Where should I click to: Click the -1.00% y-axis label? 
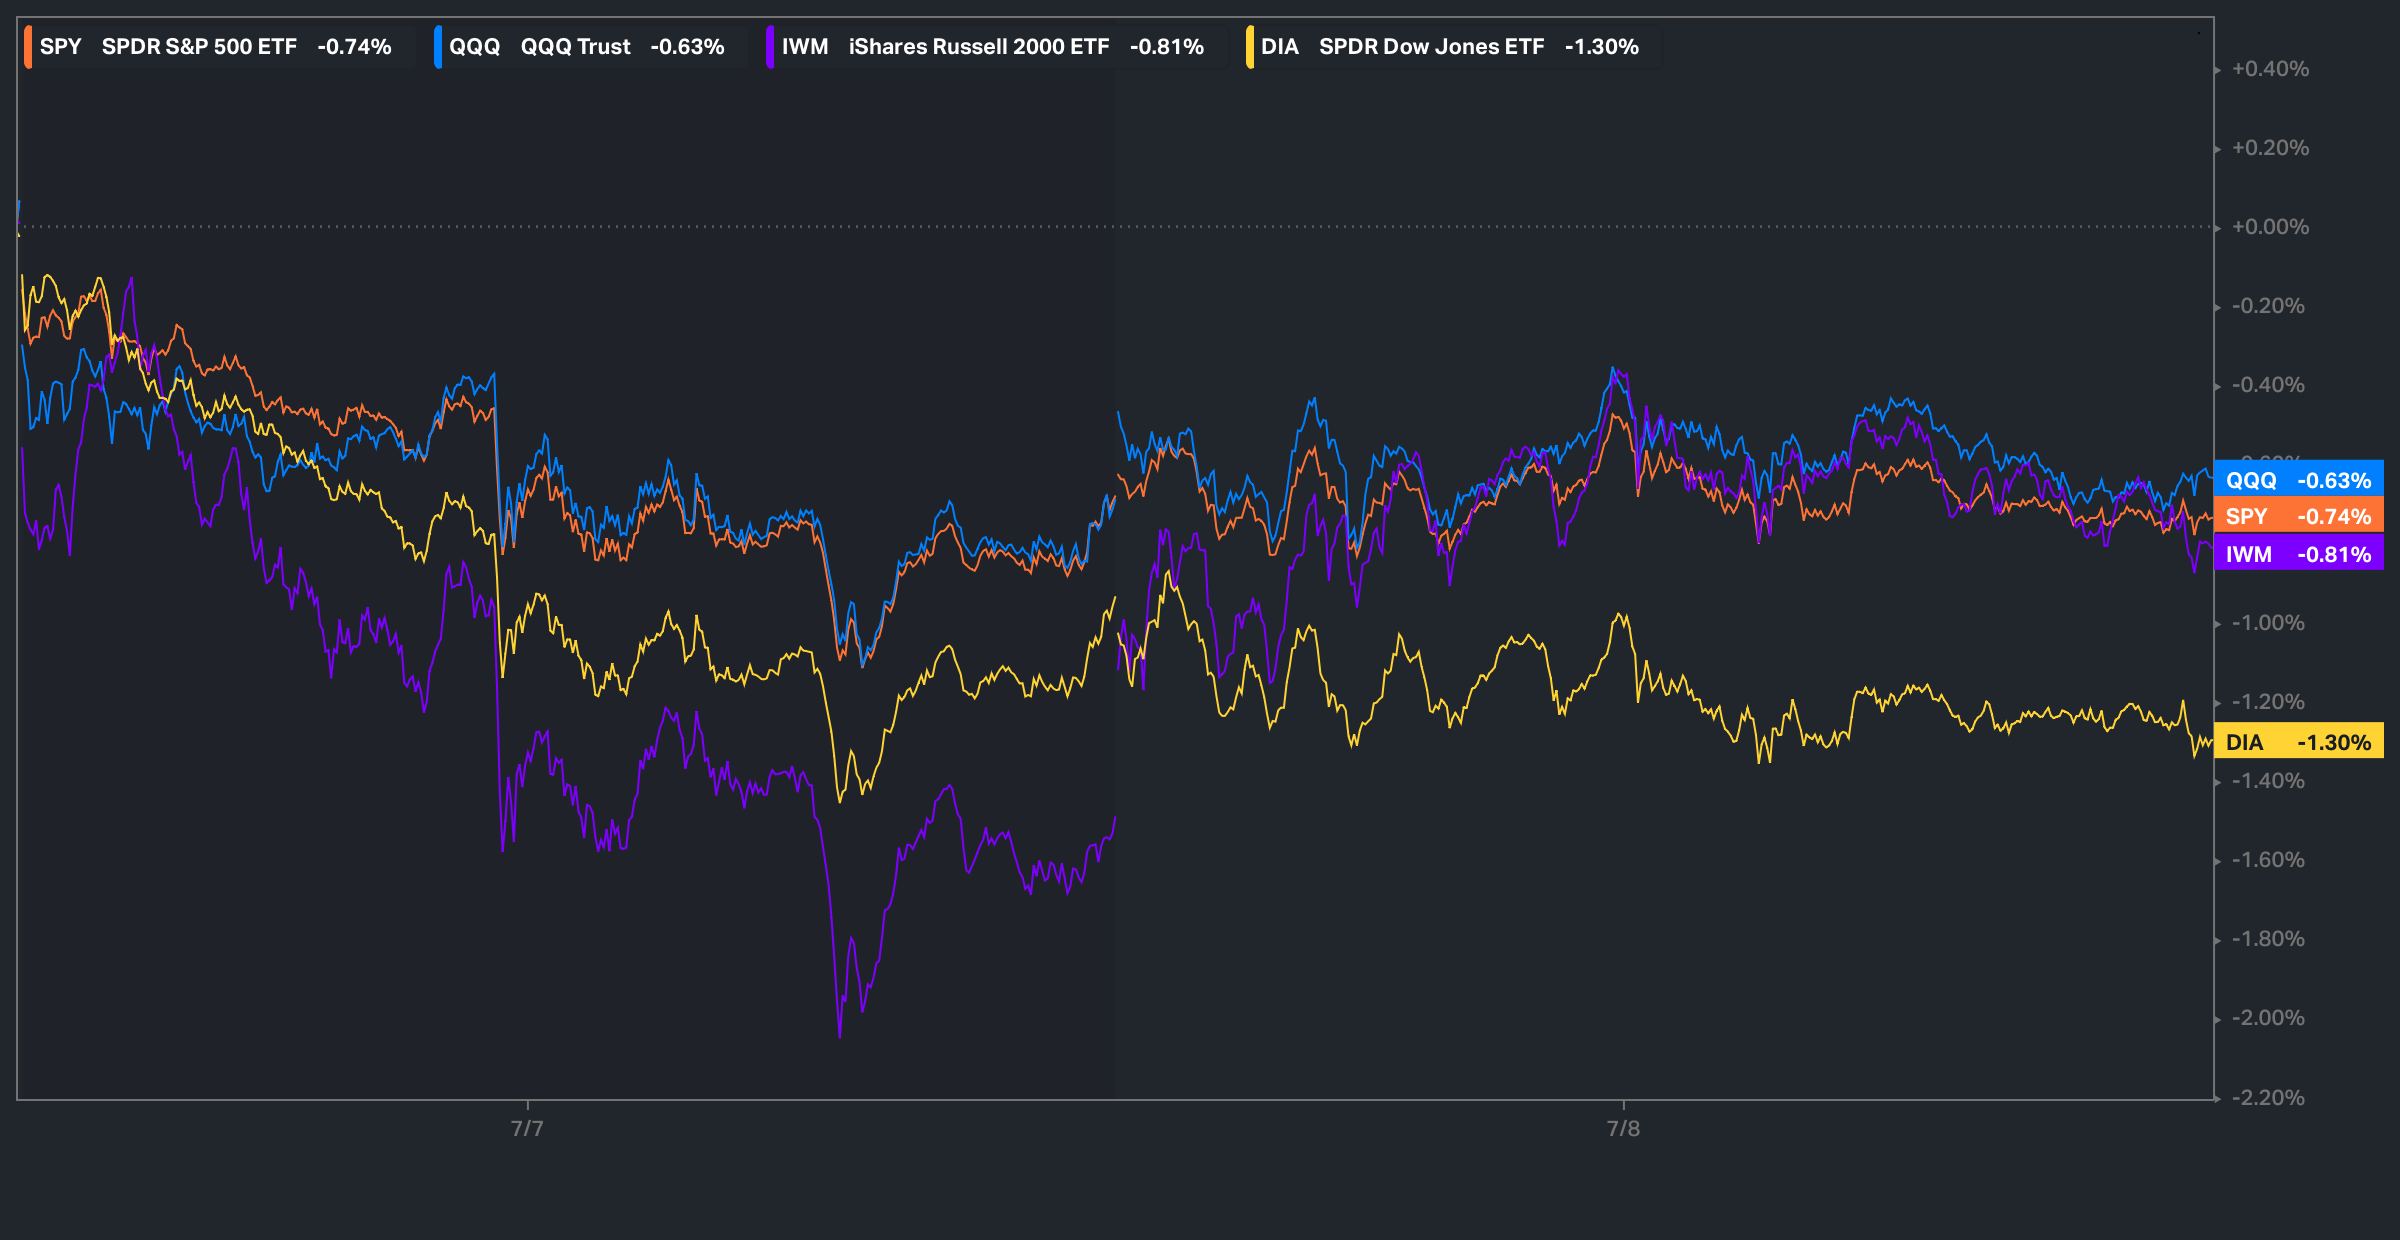coord(2268,623)
